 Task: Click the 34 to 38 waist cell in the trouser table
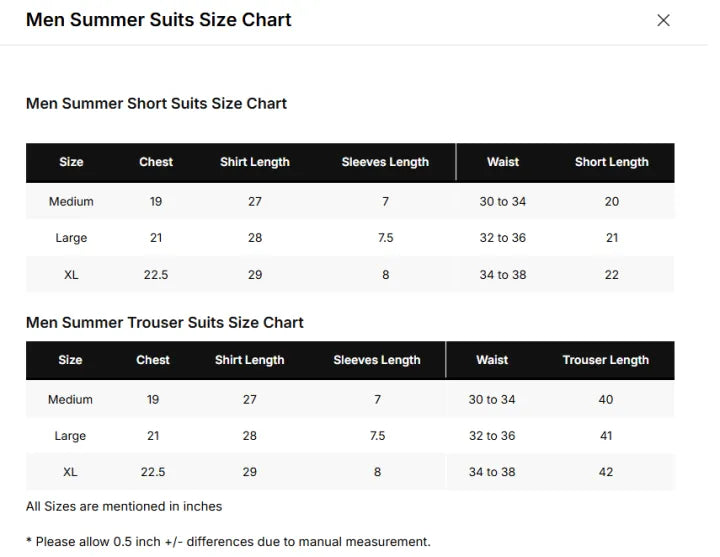point(492,472)
